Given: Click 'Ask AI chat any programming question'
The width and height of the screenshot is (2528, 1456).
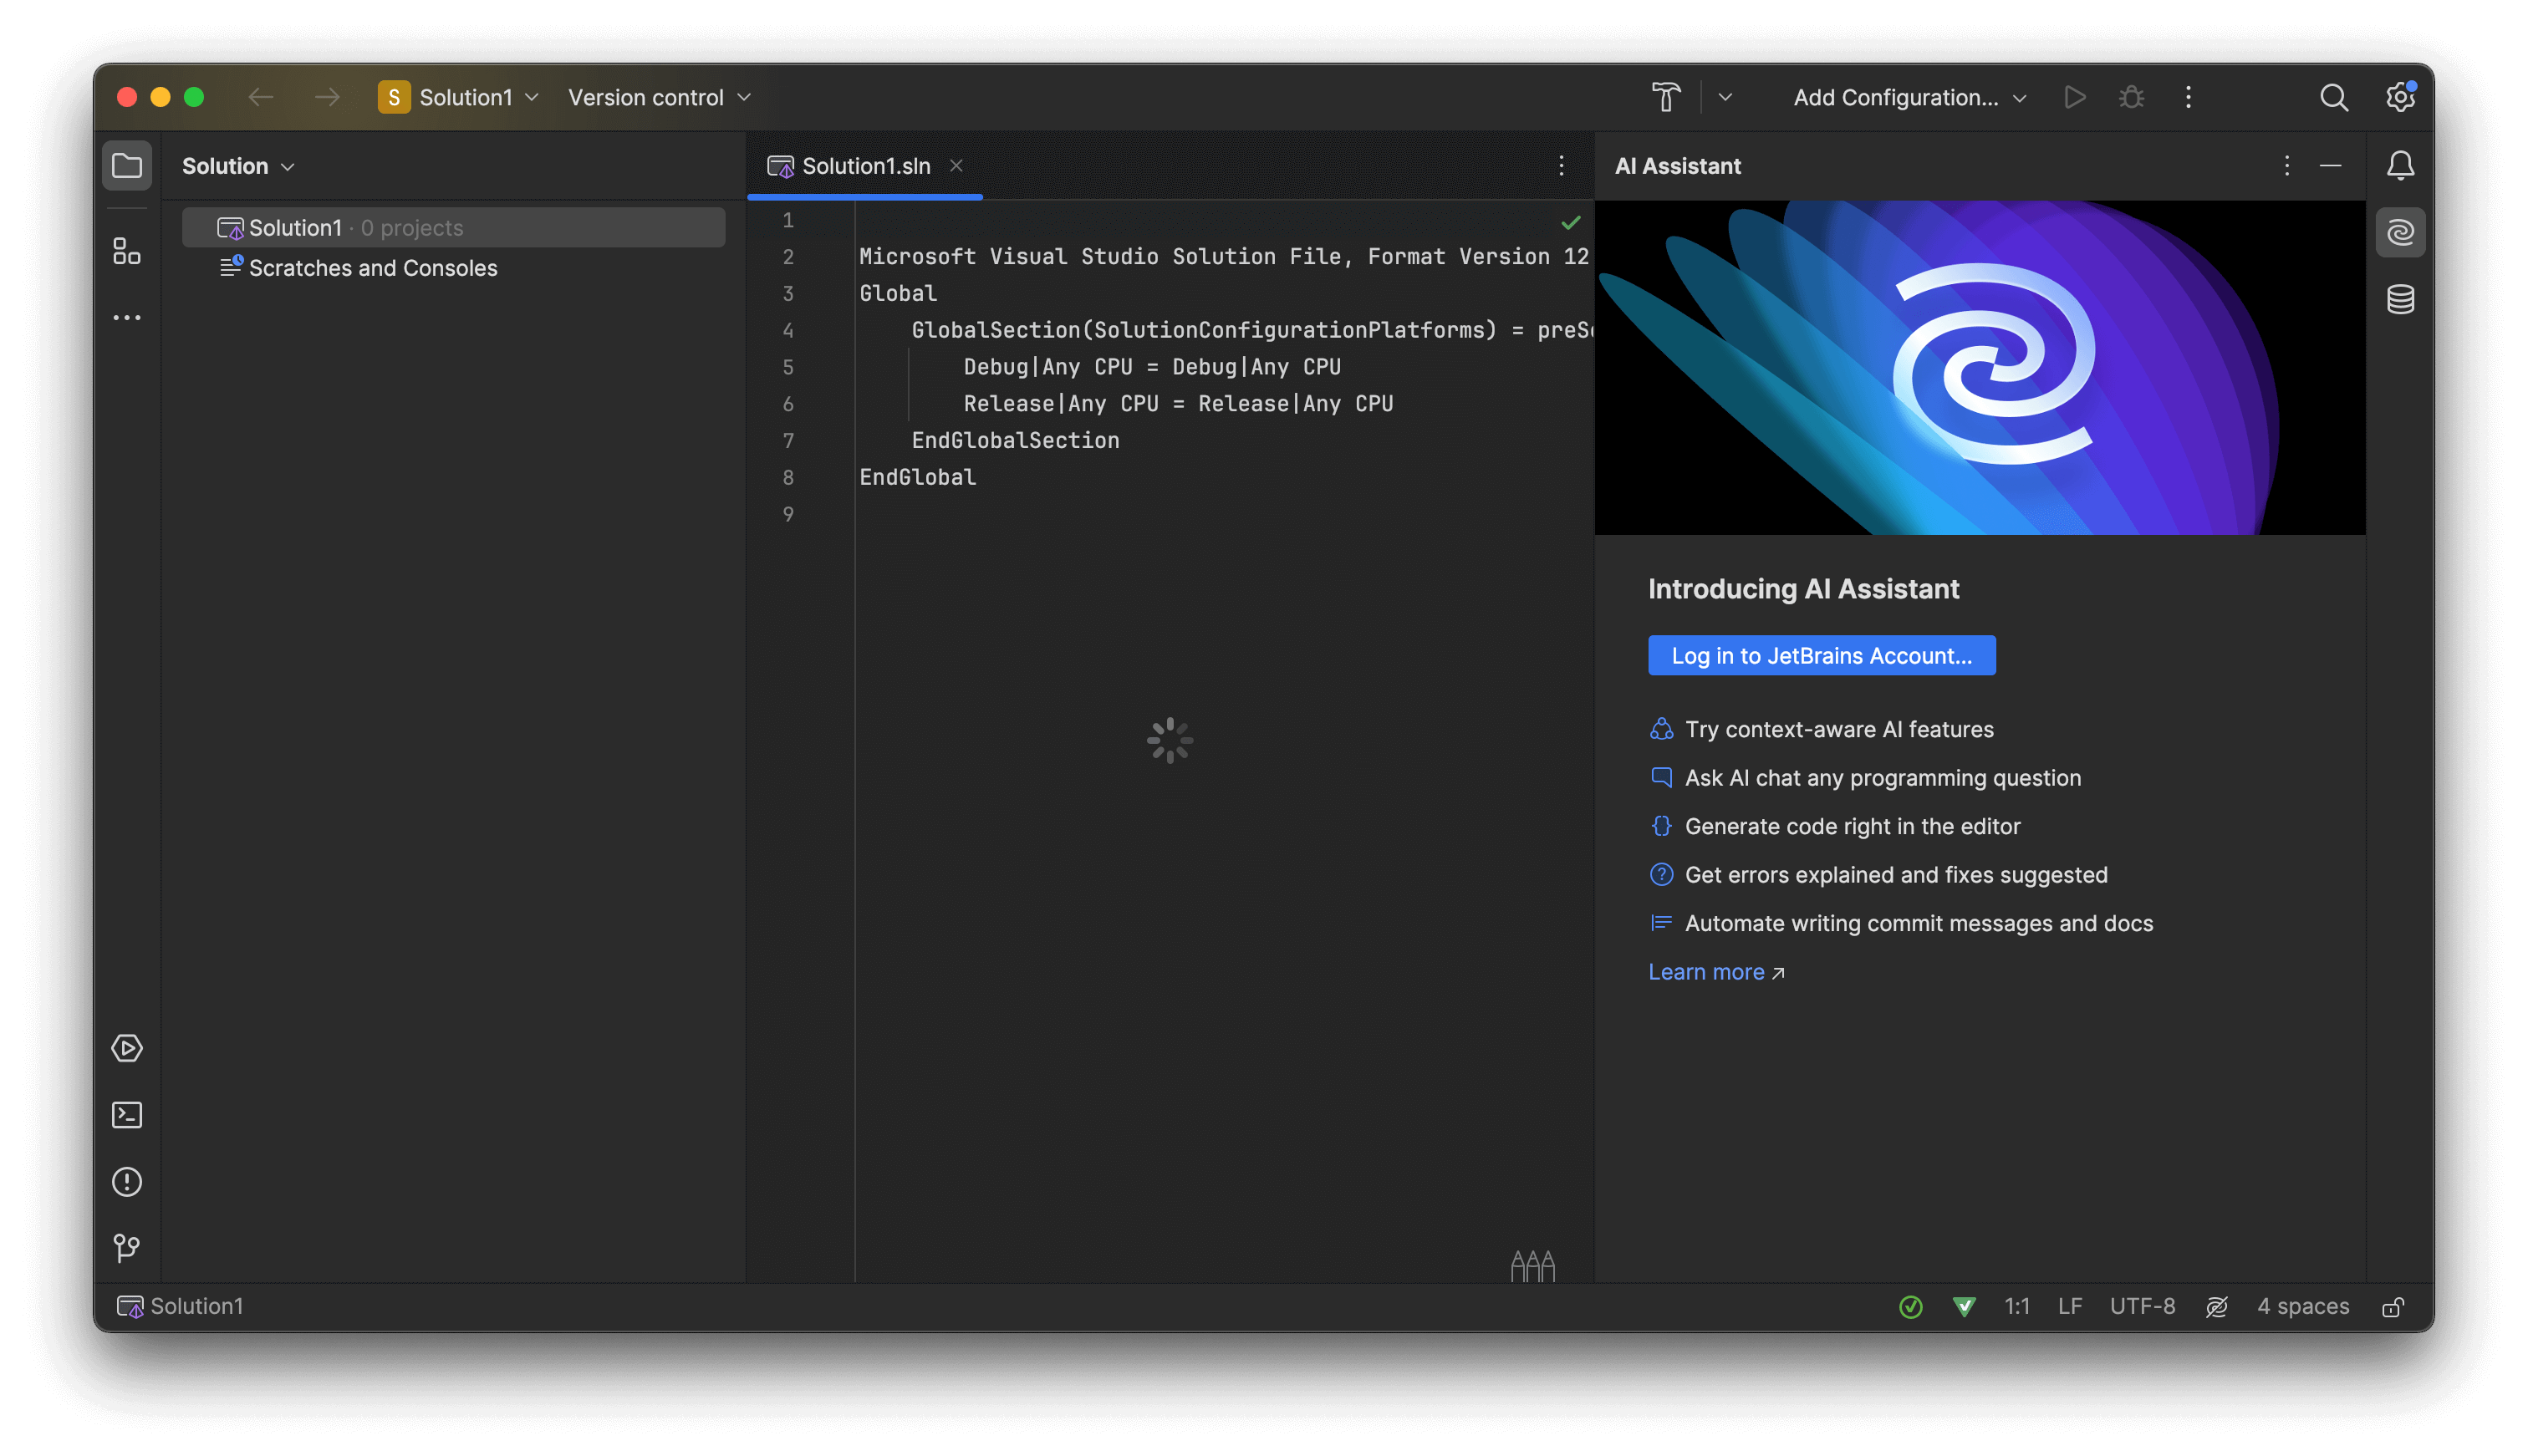Looking at the screenshot, I should [1882, 778].
